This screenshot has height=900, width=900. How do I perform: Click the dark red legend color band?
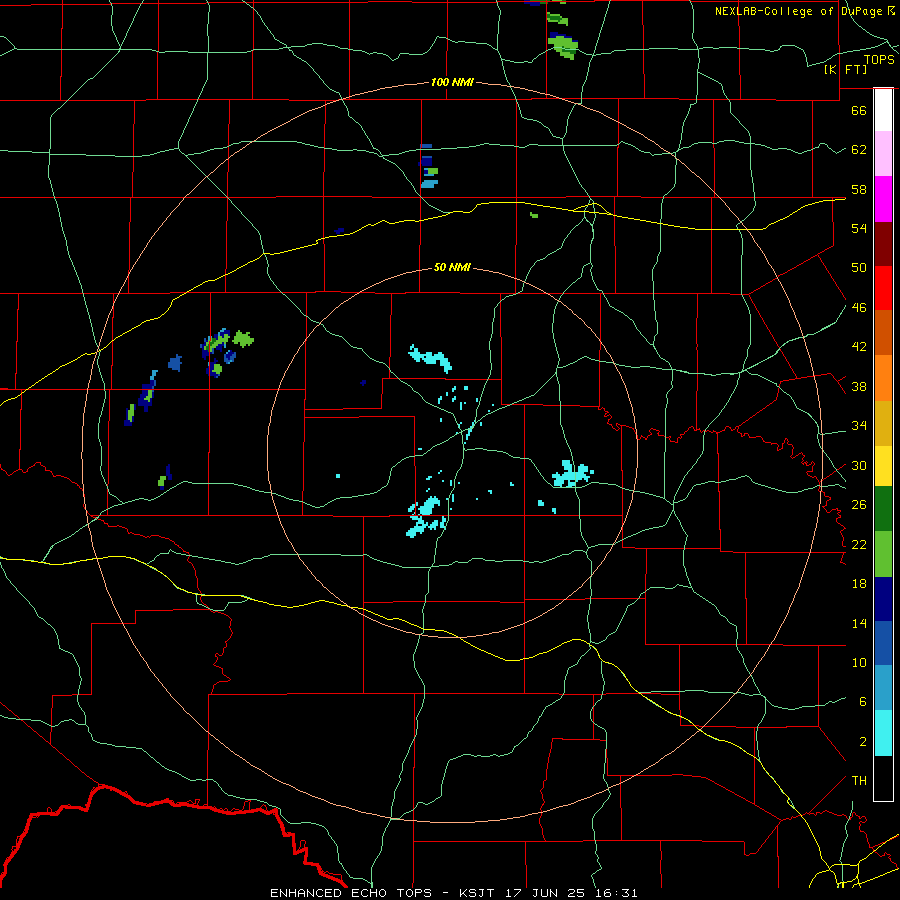883,244
